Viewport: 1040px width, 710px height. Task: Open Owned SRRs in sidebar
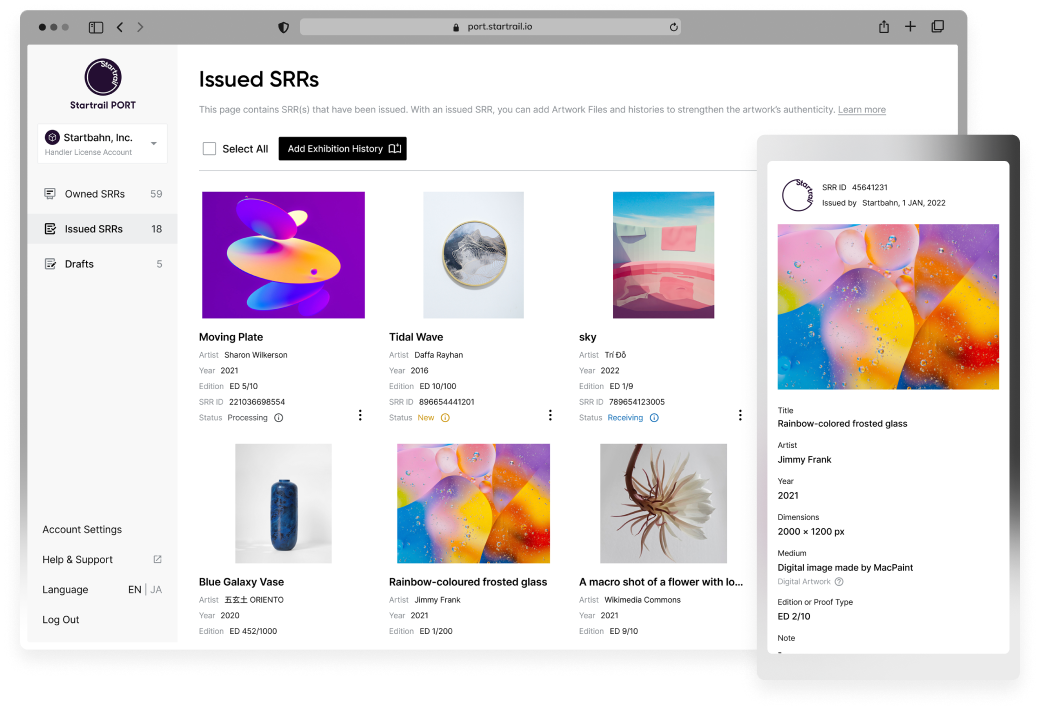(x=94, y=194)
